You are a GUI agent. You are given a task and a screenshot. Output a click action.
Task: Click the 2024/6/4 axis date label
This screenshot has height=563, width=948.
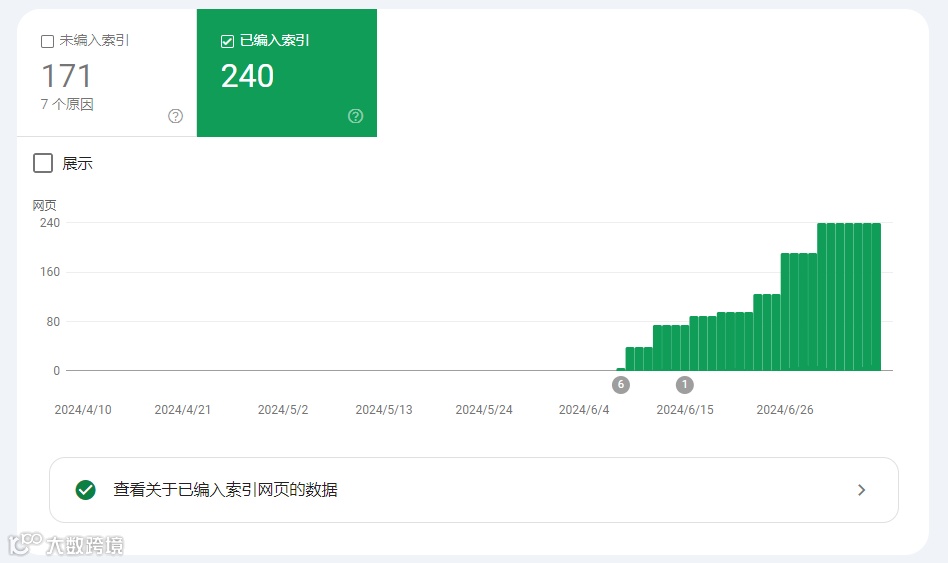coord(584,410)
